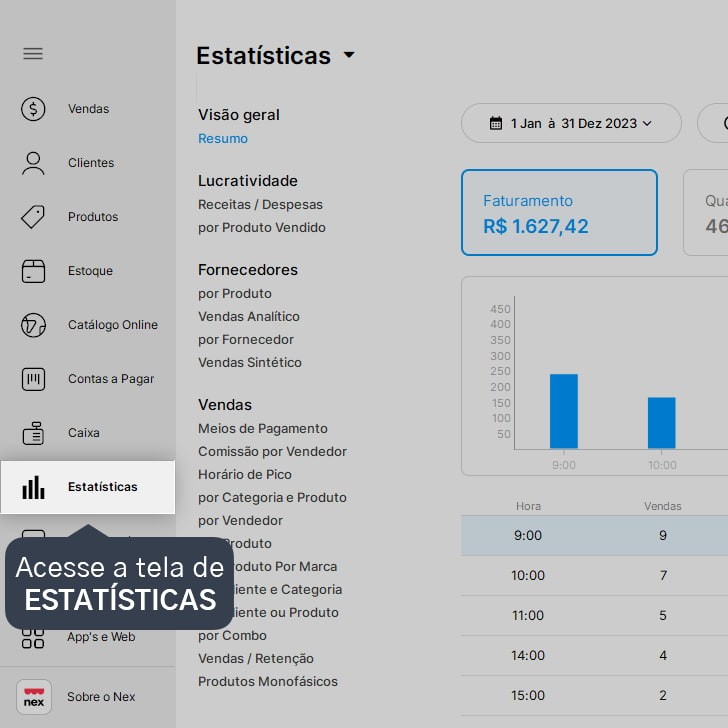Click the Produtos tag icon
This screenshot has width=728, height=728.
(x=33, y=217)
